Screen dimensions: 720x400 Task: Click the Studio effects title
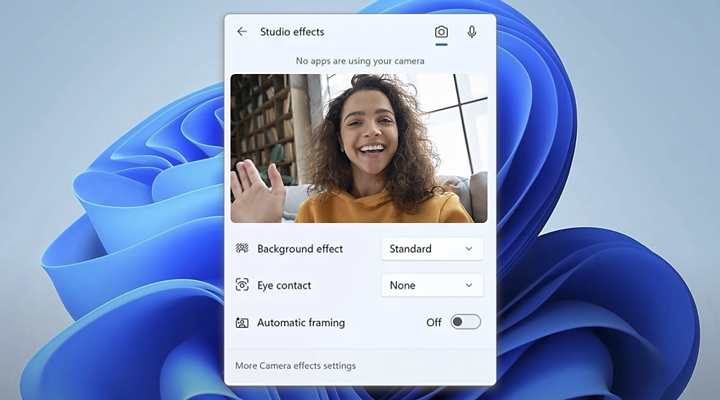[x=292, y=32]
